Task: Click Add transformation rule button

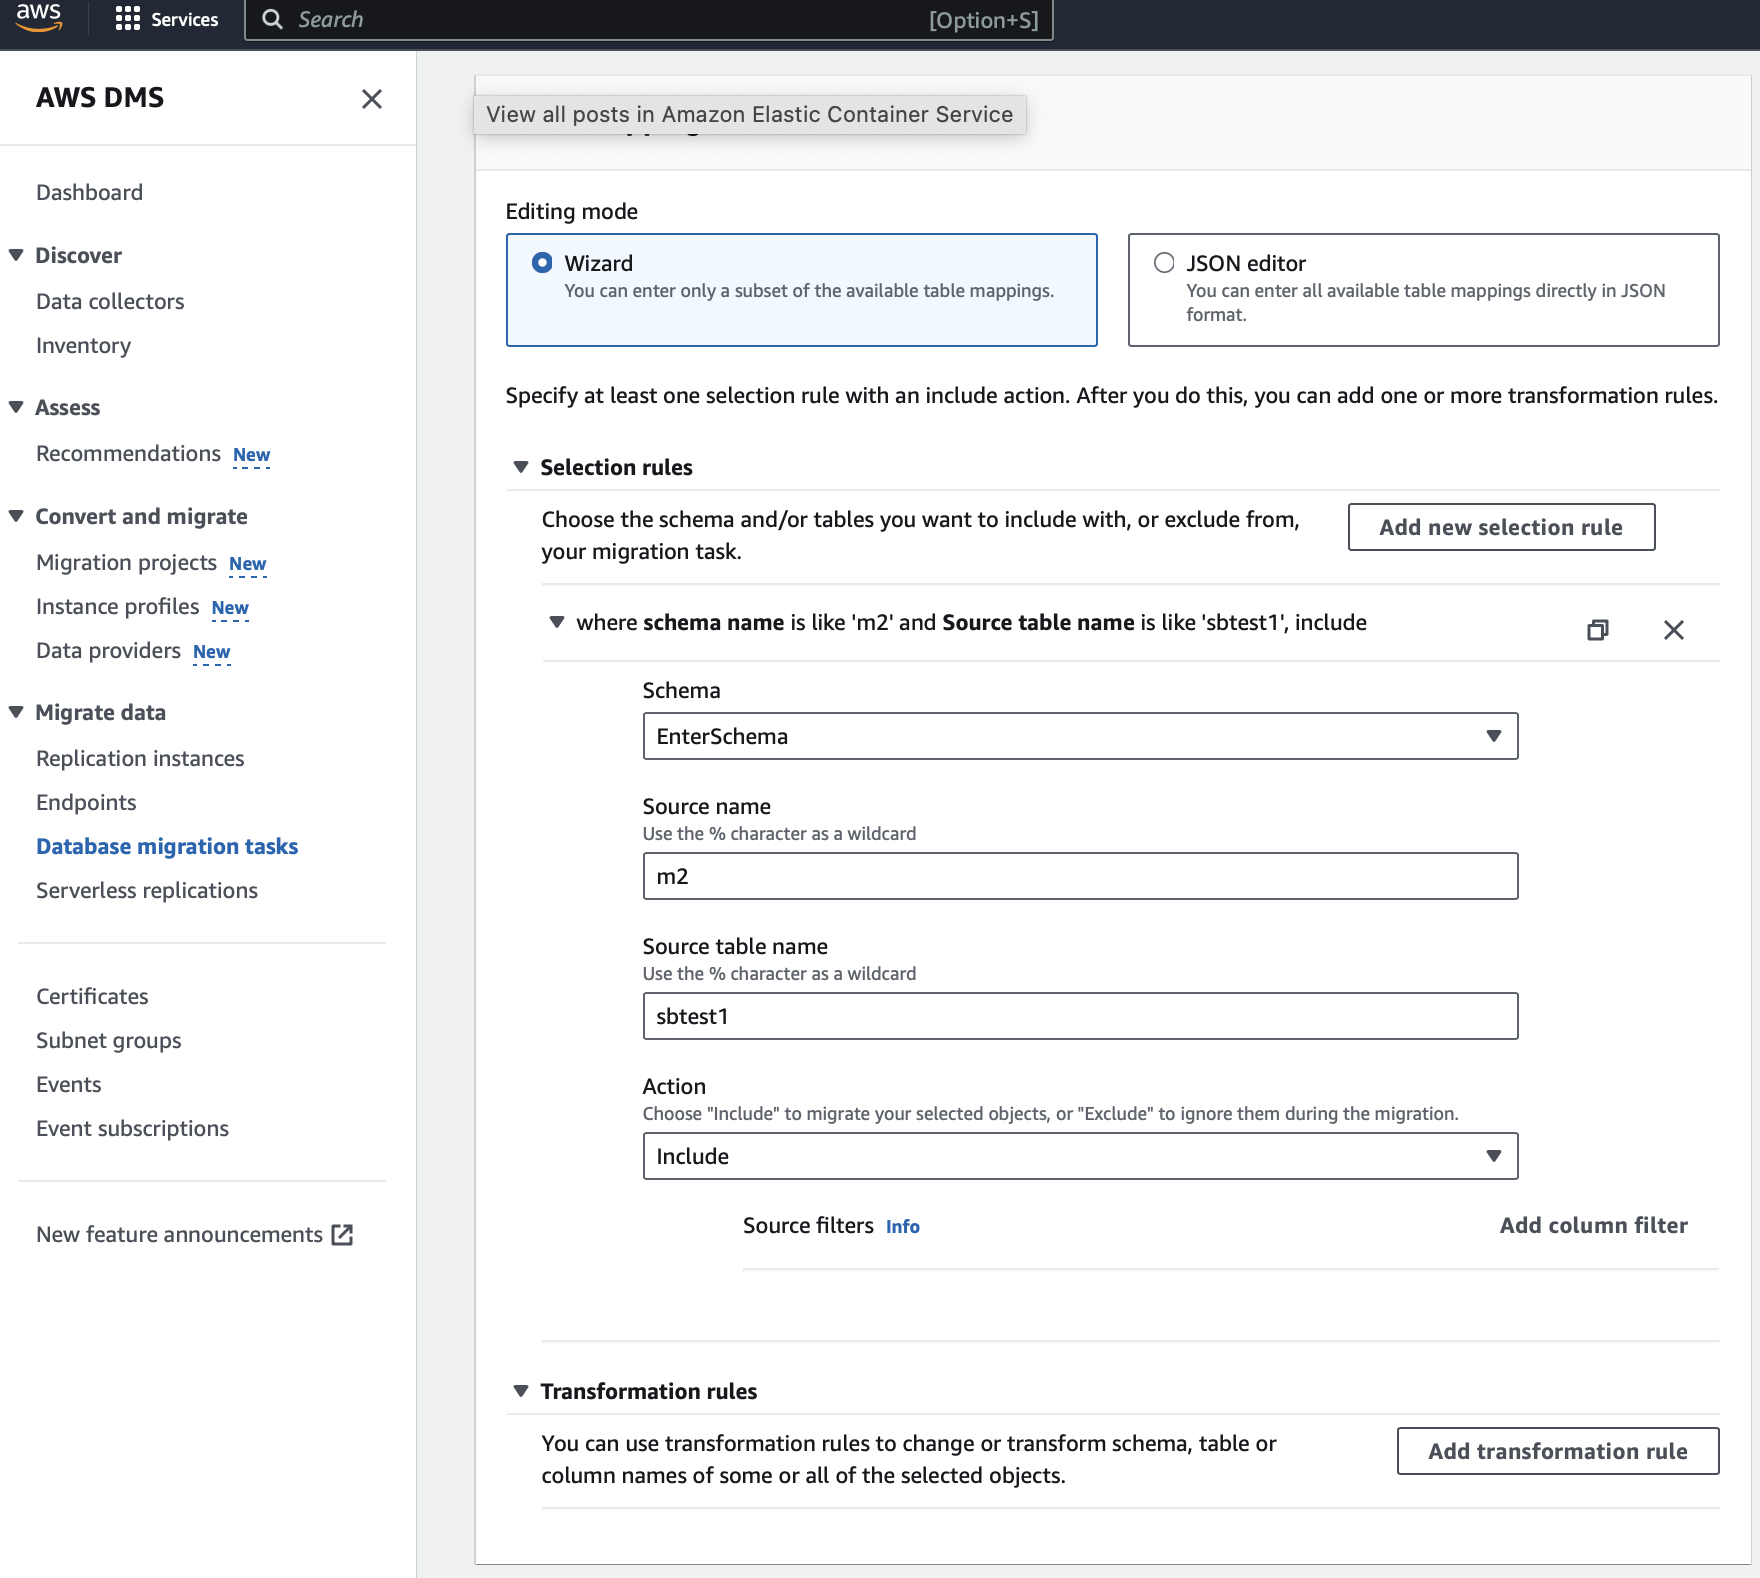Action: tap(1558, 1451)
